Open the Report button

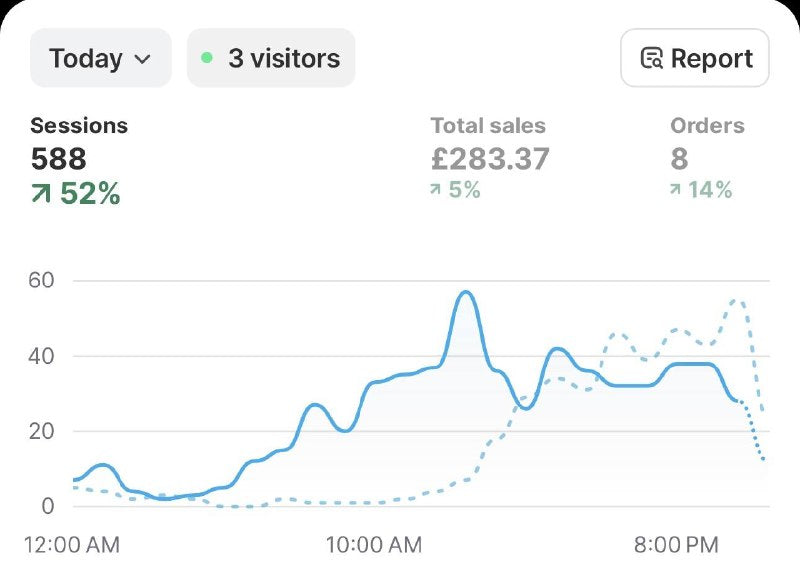[694, 58]
